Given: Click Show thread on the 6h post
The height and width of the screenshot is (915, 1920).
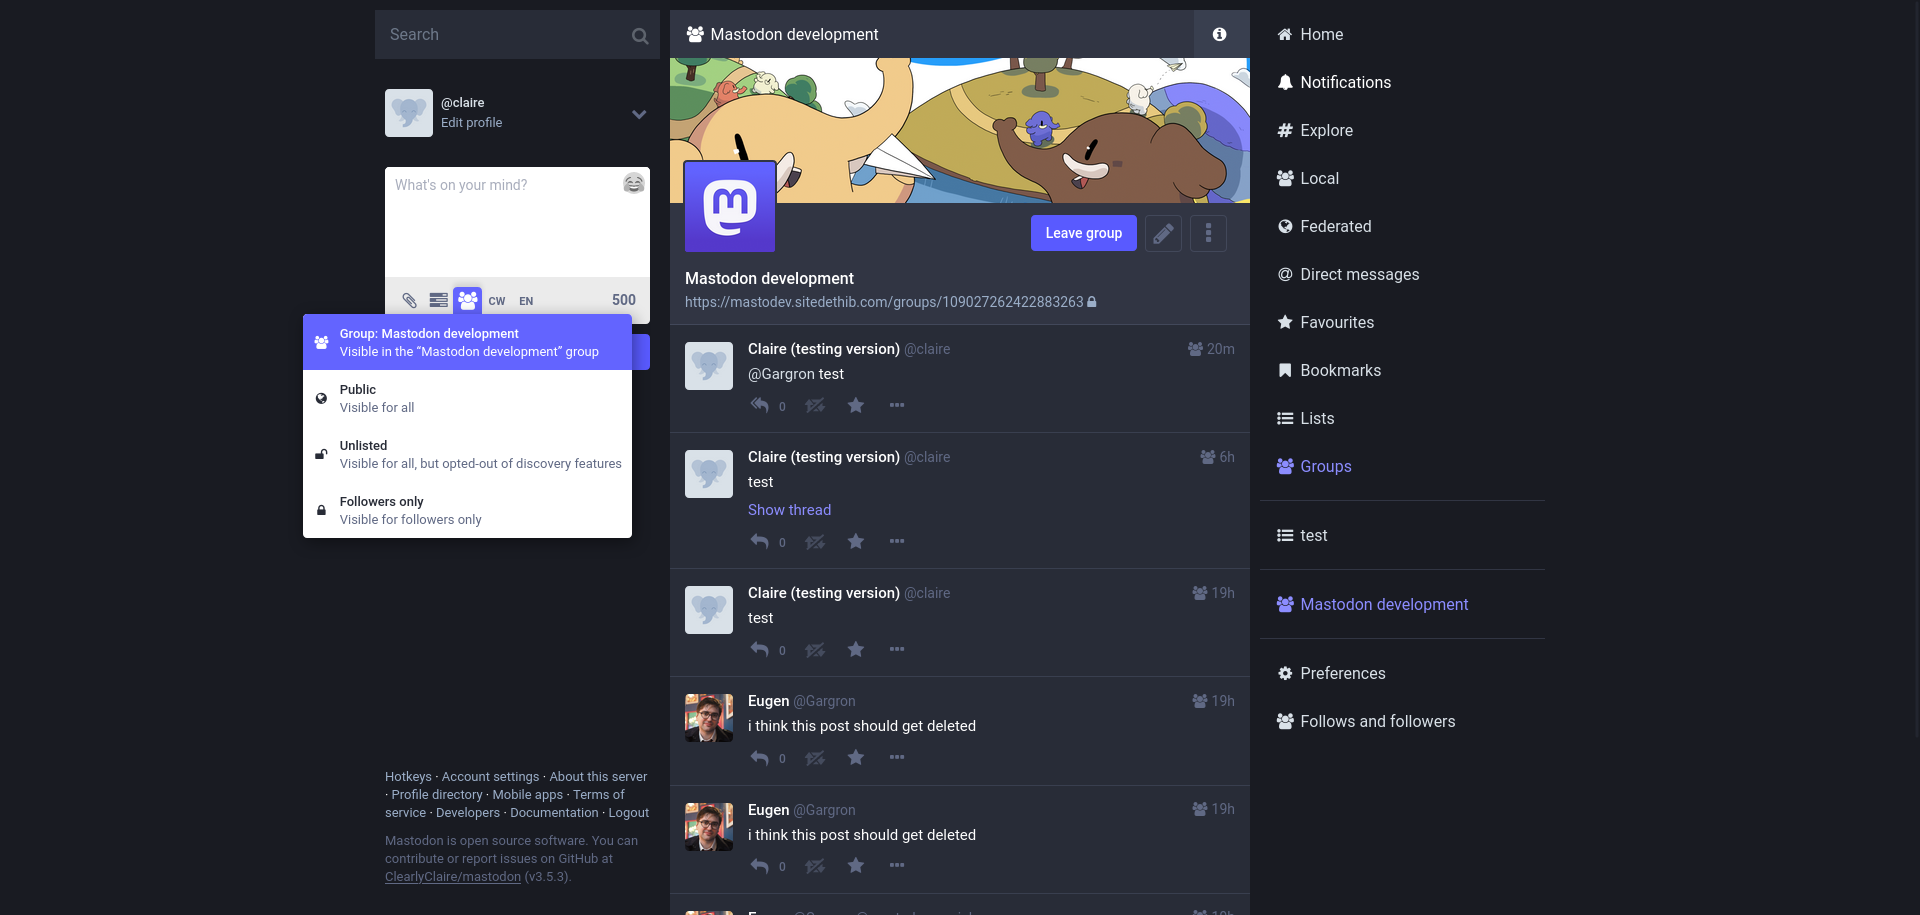Looking at the screenshot, I should coord(789,510).
